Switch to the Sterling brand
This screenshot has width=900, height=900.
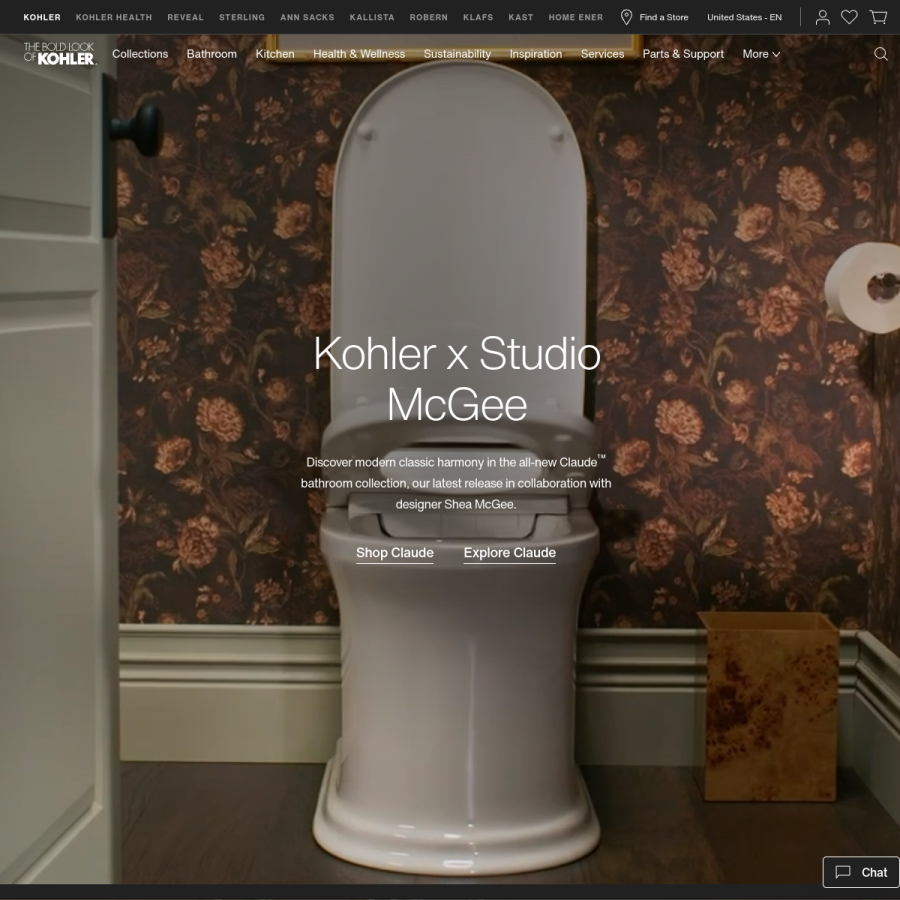pyautogui.click(x=242, y=17)
